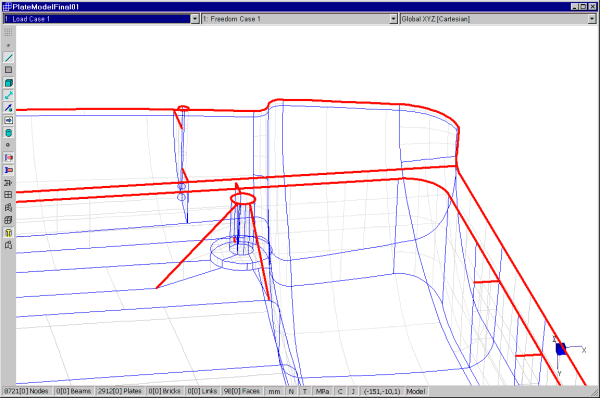
Task: Select the wireframe cube icon
Action: click(x=8, y=220)
